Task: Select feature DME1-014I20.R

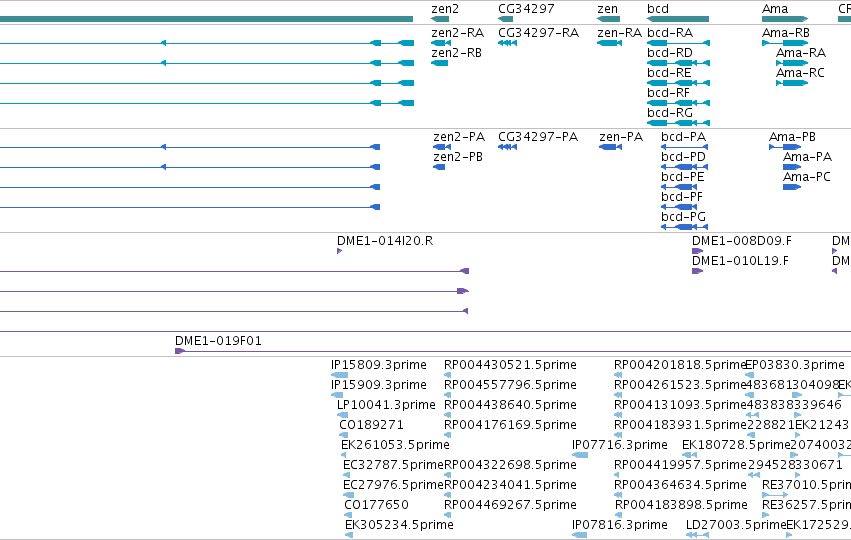Action: 385,242
